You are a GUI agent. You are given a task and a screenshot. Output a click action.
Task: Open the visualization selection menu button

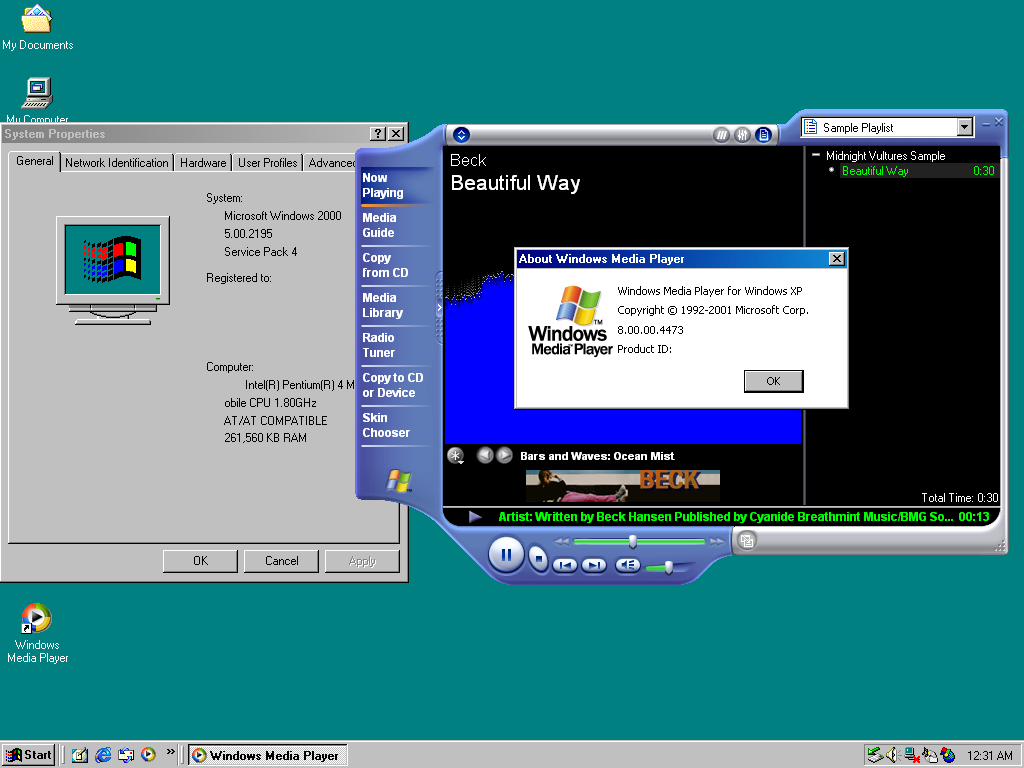pyautogui.click(x=456, y=456)
